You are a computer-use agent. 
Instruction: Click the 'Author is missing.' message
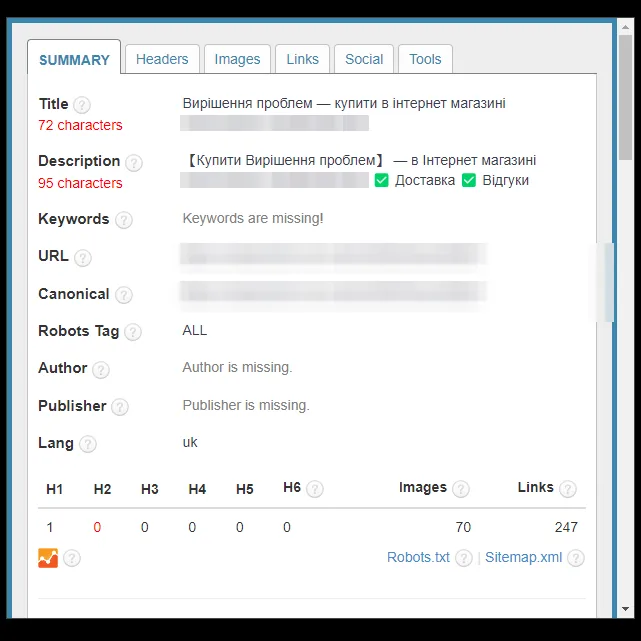click(238, 367)
